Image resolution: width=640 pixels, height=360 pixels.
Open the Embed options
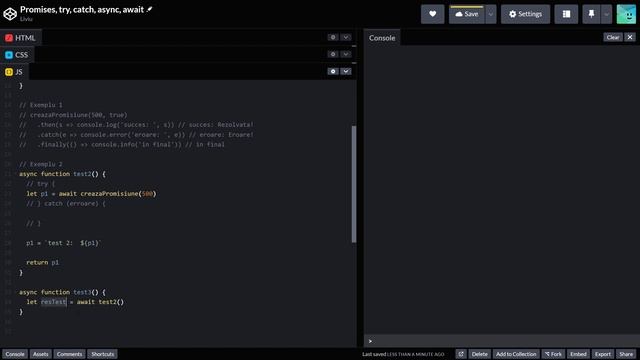click(x=578, y=354)
